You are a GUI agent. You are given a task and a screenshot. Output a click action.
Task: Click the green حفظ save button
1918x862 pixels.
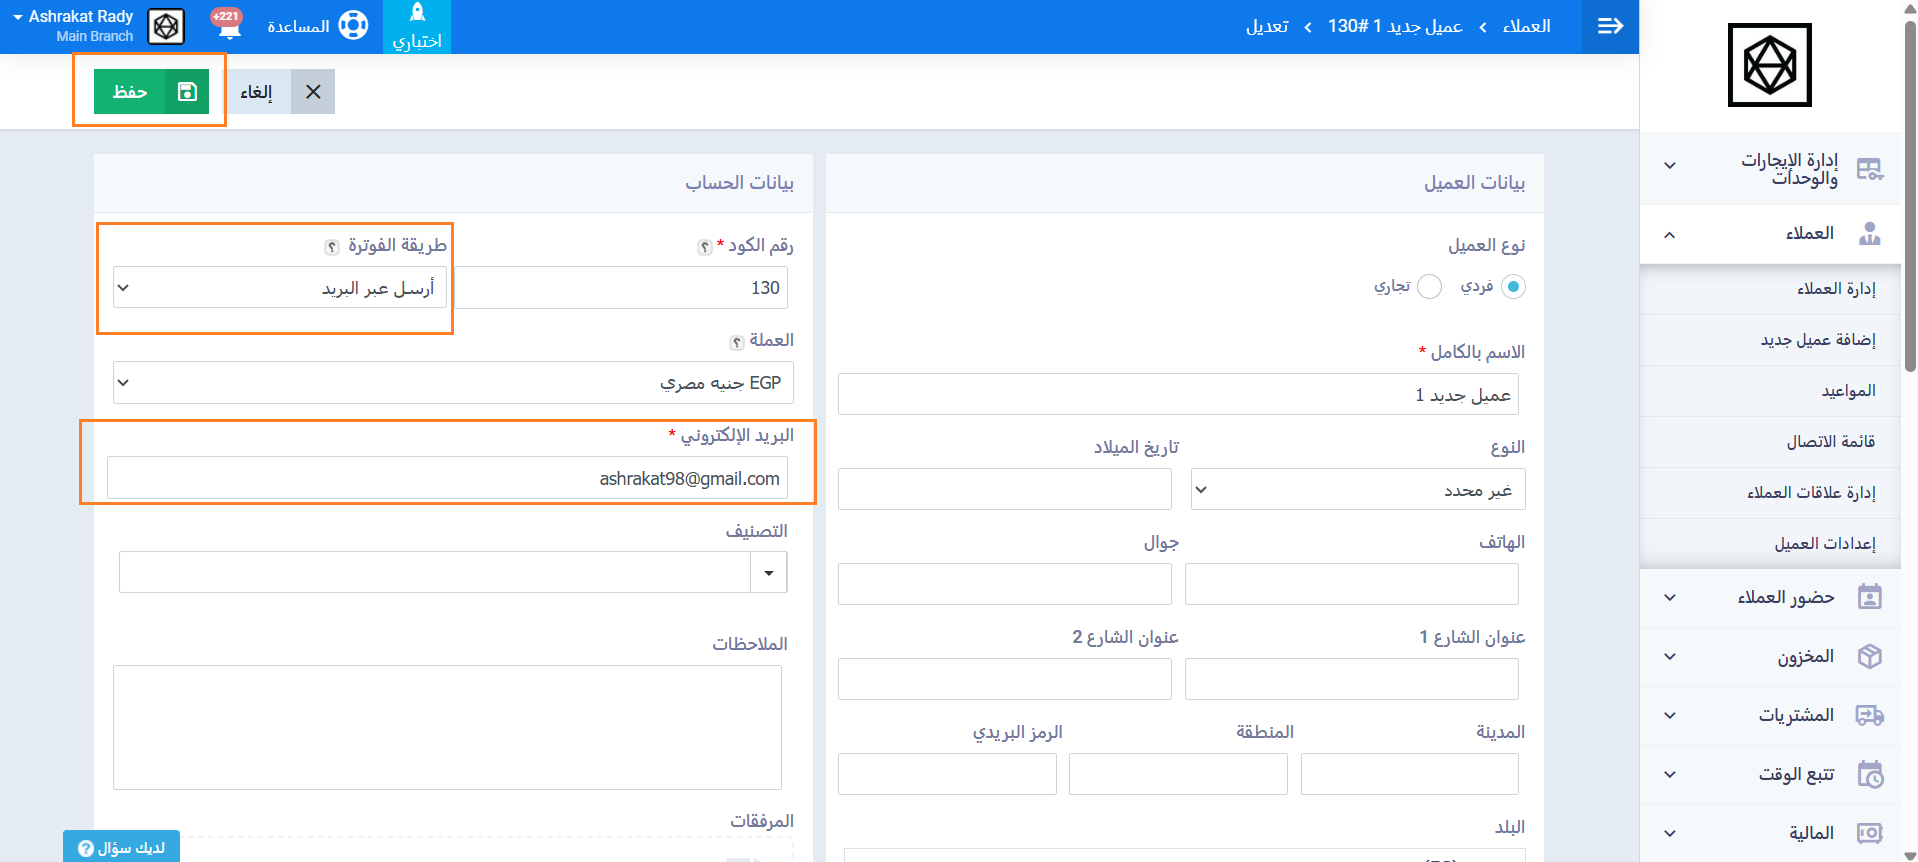(x=151, y=92)
